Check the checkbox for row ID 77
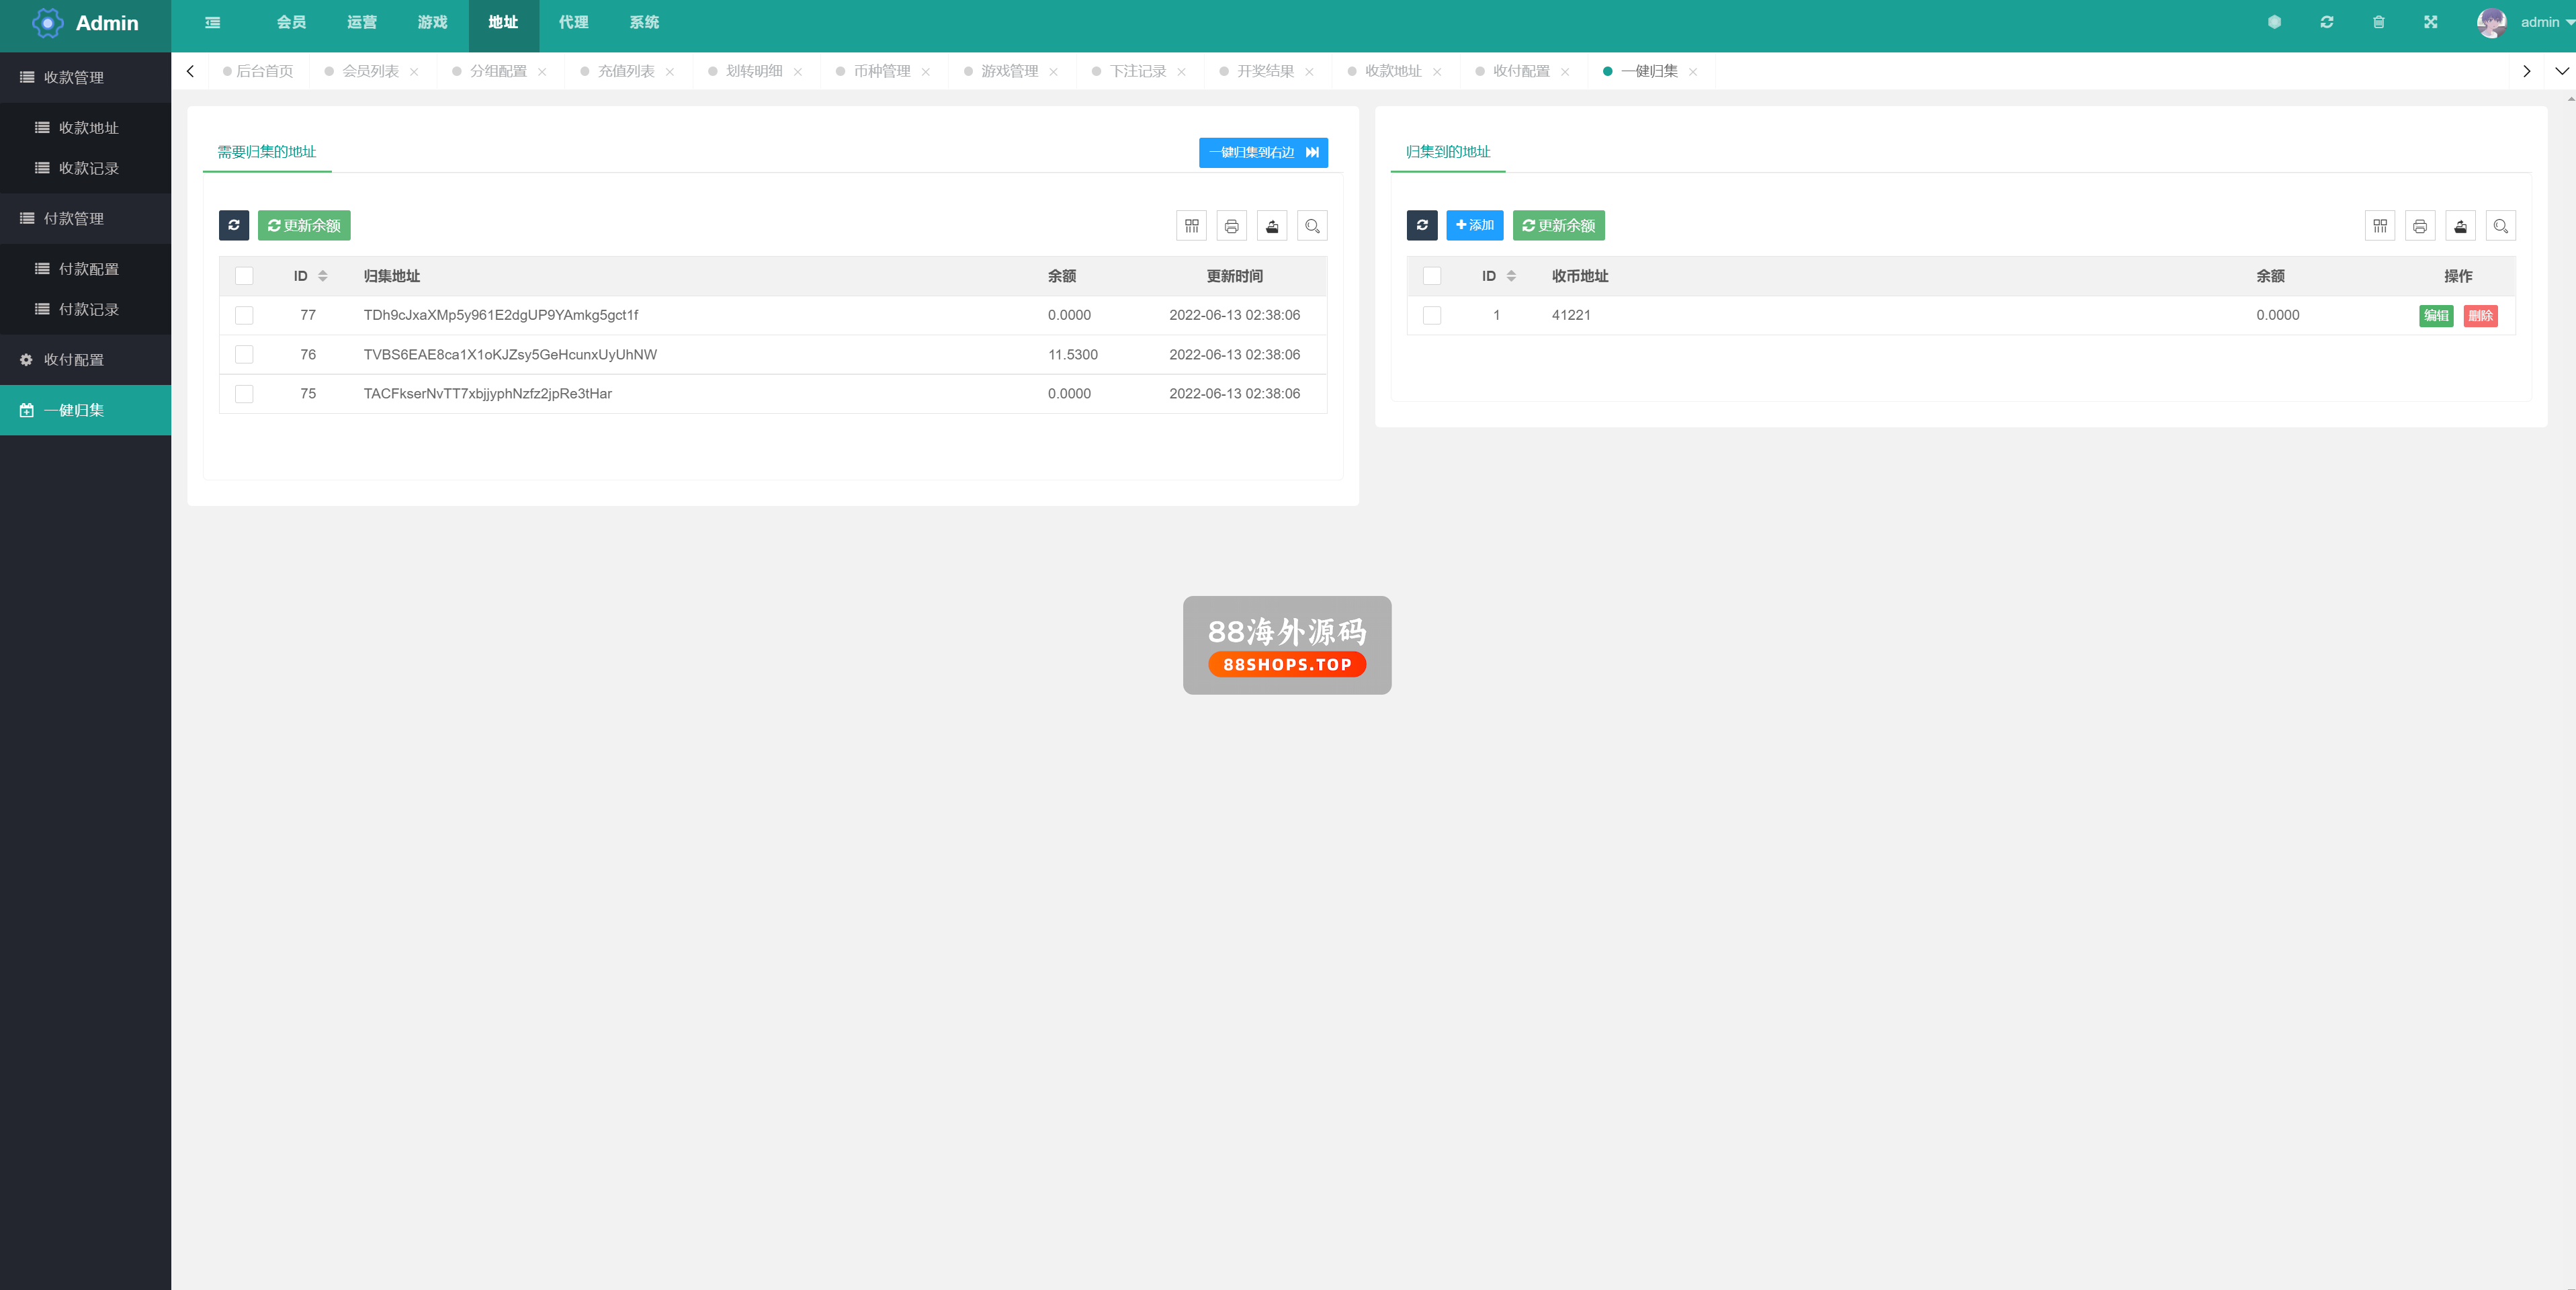Screen dimensions: 2576x1290 click(x=244, y=315)
